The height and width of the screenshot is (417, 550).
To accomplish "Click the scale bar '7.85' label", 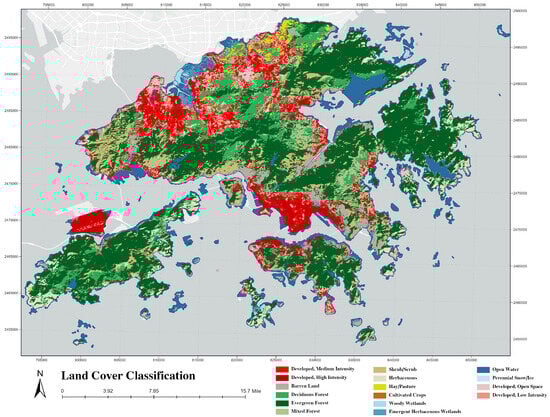I will [154, 391].
